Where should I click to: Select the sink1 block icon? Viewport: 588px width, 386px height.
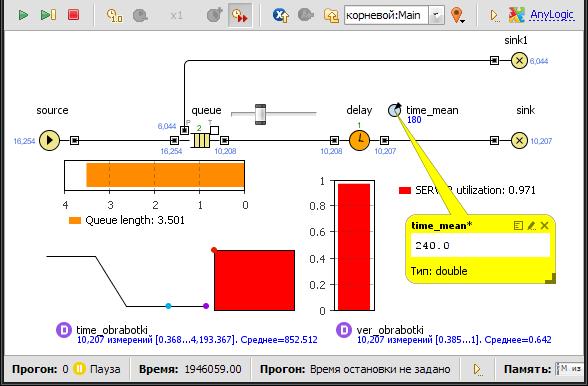tap(519, 60)
